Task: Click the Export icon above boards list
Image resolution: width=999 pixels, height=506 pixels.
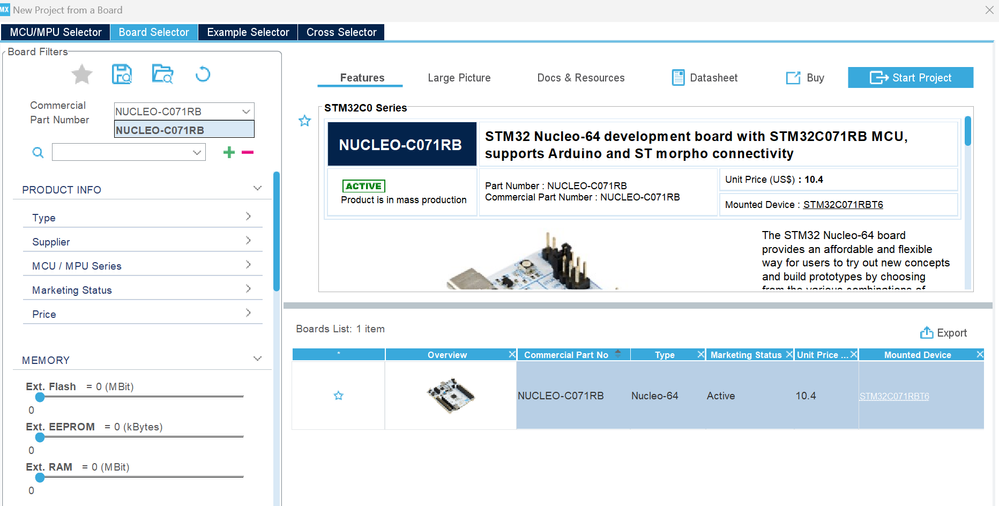Action: [926, 333]
